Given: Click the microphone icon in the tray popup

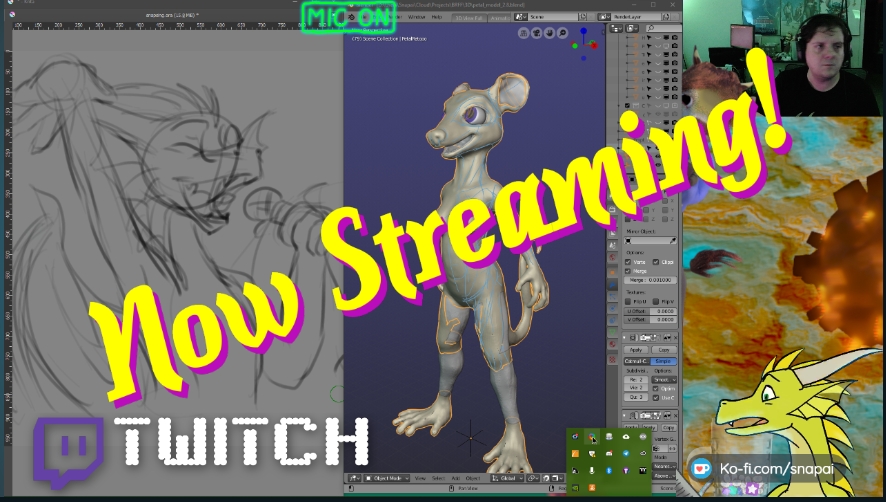Looking at the screenshot, I should [592, 470].
